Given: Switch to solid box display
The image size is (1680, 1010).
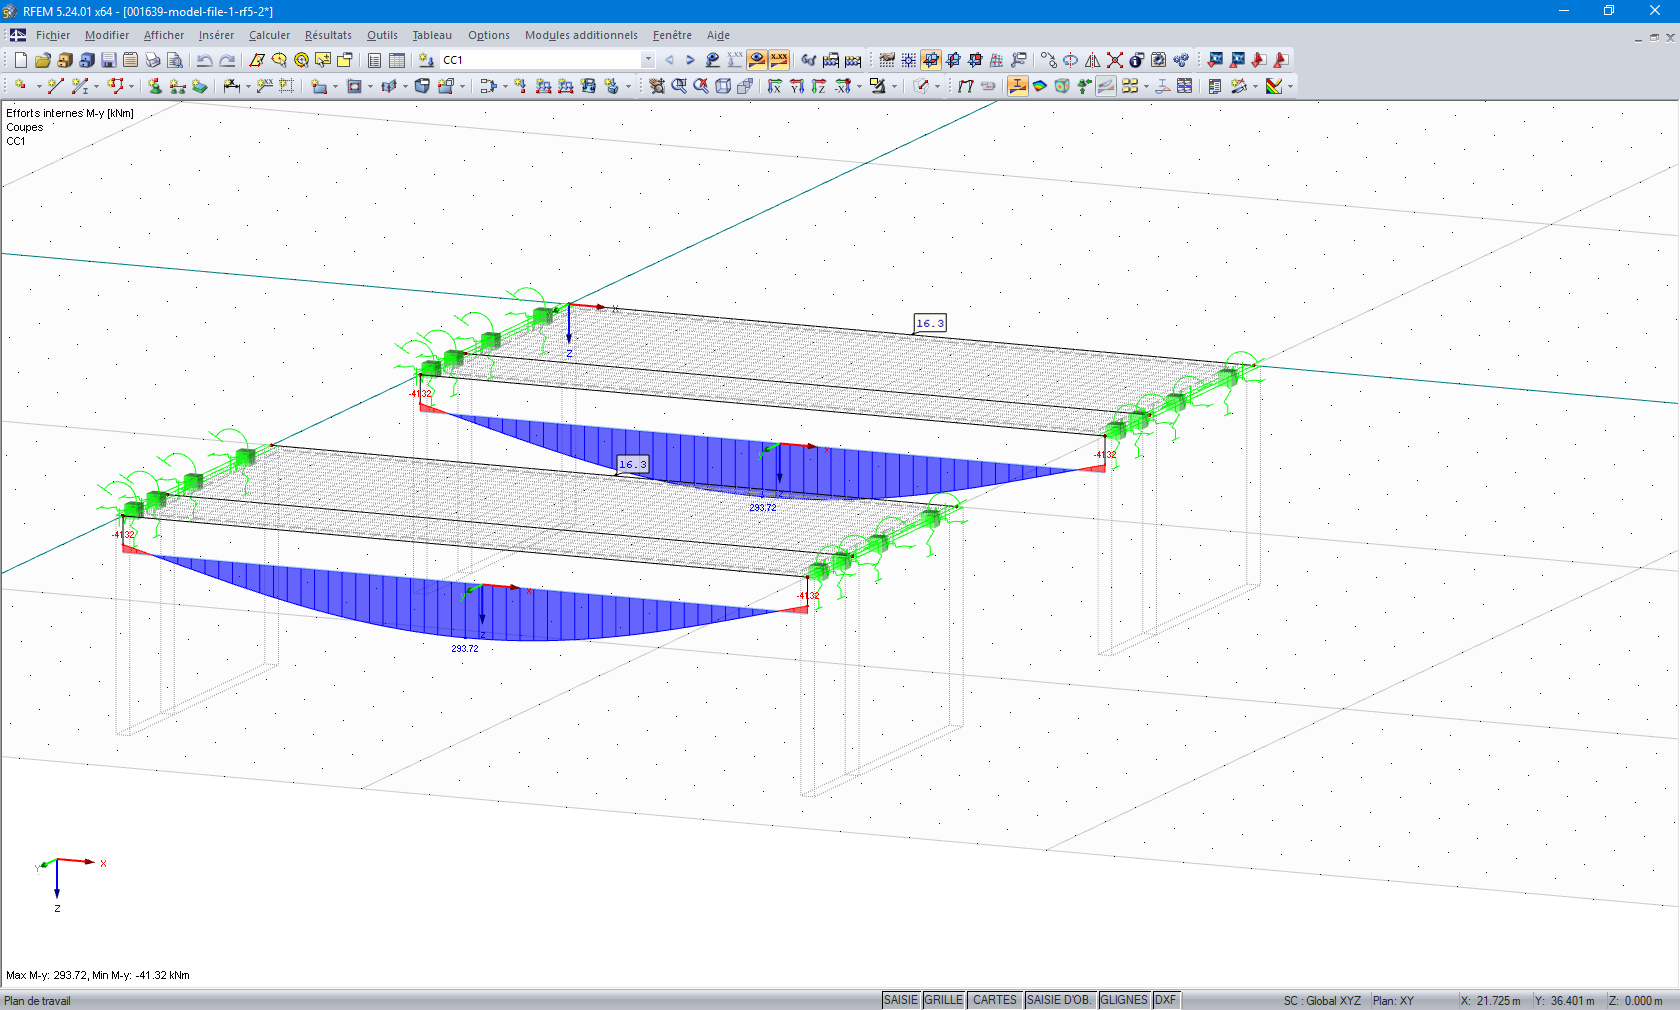Looking at the screenshot, I should 745,86.
